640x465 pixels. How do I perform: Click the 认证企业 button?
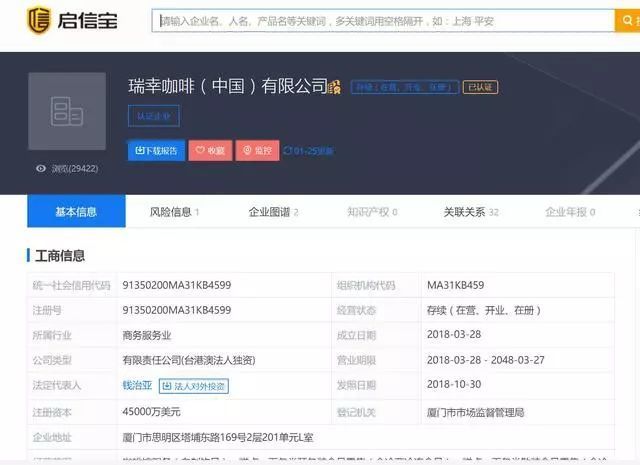pos(154,116)
